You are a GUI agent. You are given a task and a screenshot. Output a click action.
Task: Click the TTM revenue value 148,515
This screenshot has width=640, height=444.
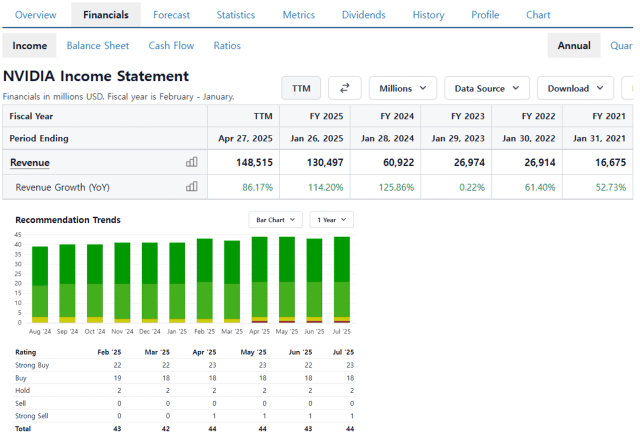tap(254, 162)
